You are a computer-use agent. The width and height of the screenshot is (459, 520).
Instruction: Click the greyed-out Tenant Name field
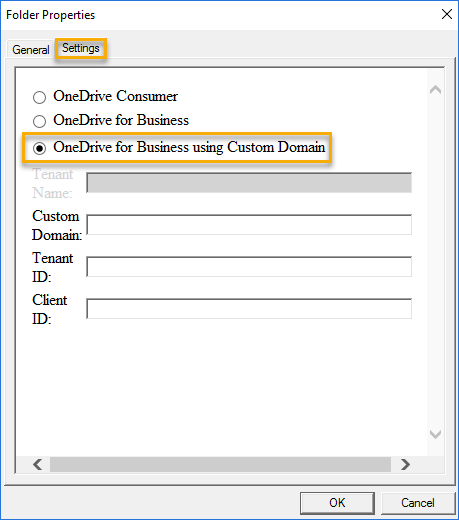[x=249, y=182]
